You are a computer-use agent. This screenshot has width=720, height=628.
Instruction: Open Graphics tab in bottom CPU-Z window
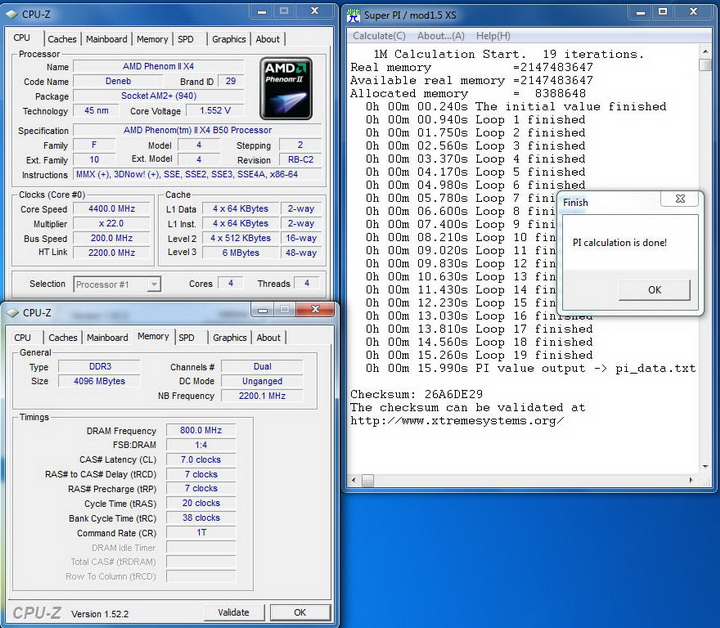tap(230, 337)
